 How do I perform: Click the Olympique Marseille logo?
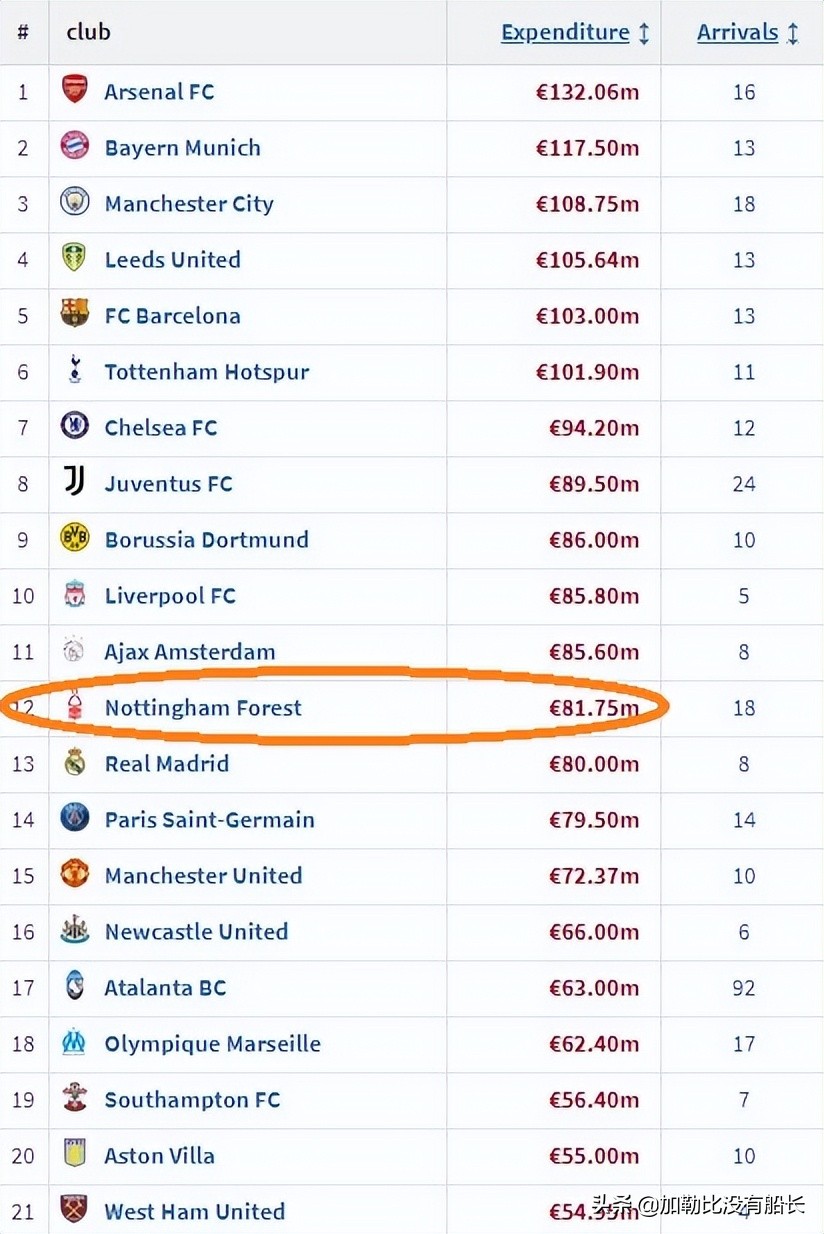[74, 1042]
